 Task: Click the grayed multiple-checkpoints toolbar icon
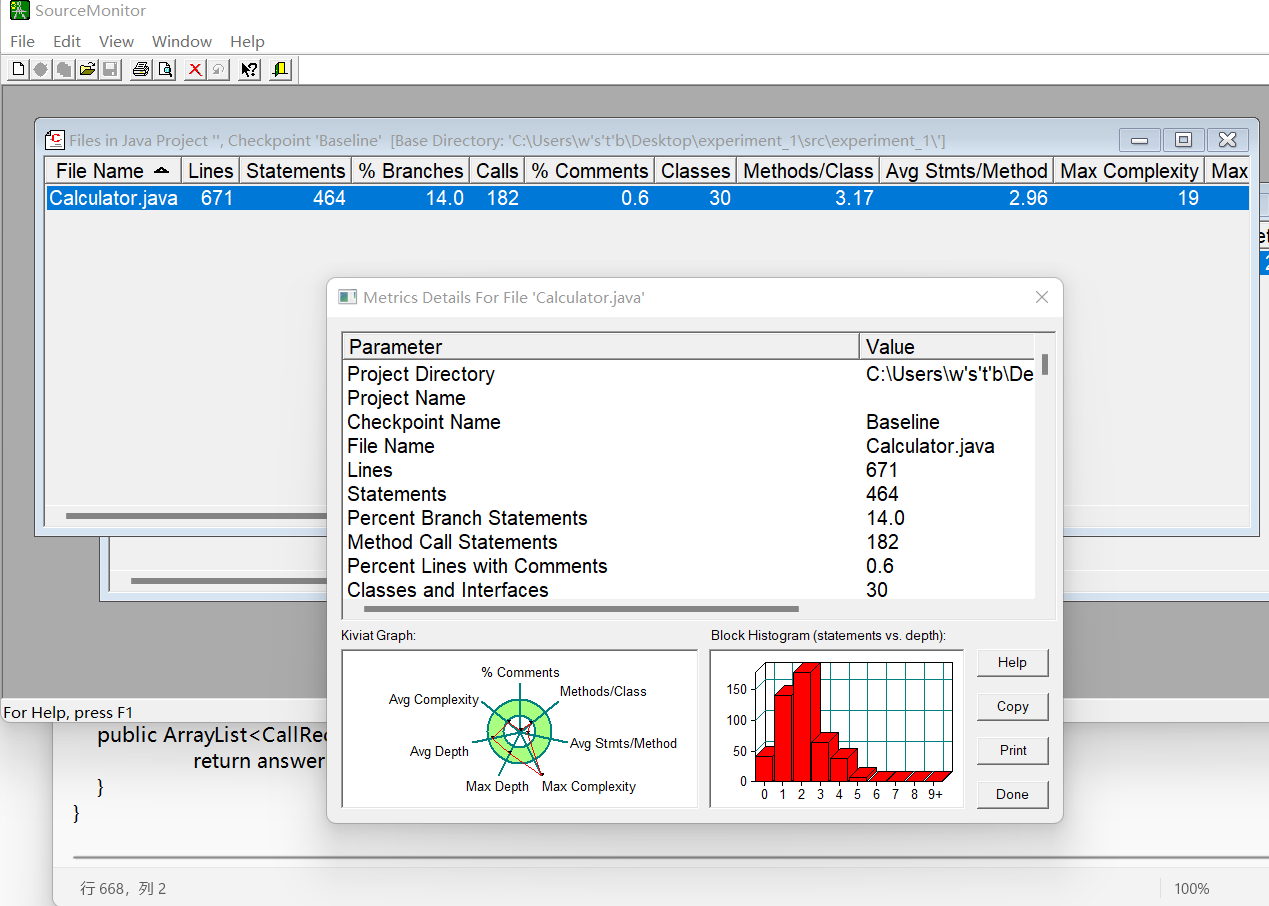pos(63,69)
